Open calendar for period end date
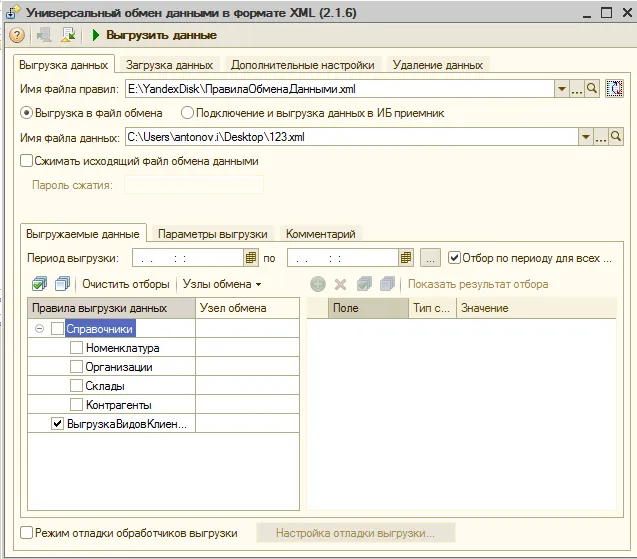The width and height of the screenshot is (637, 559). 406,258
